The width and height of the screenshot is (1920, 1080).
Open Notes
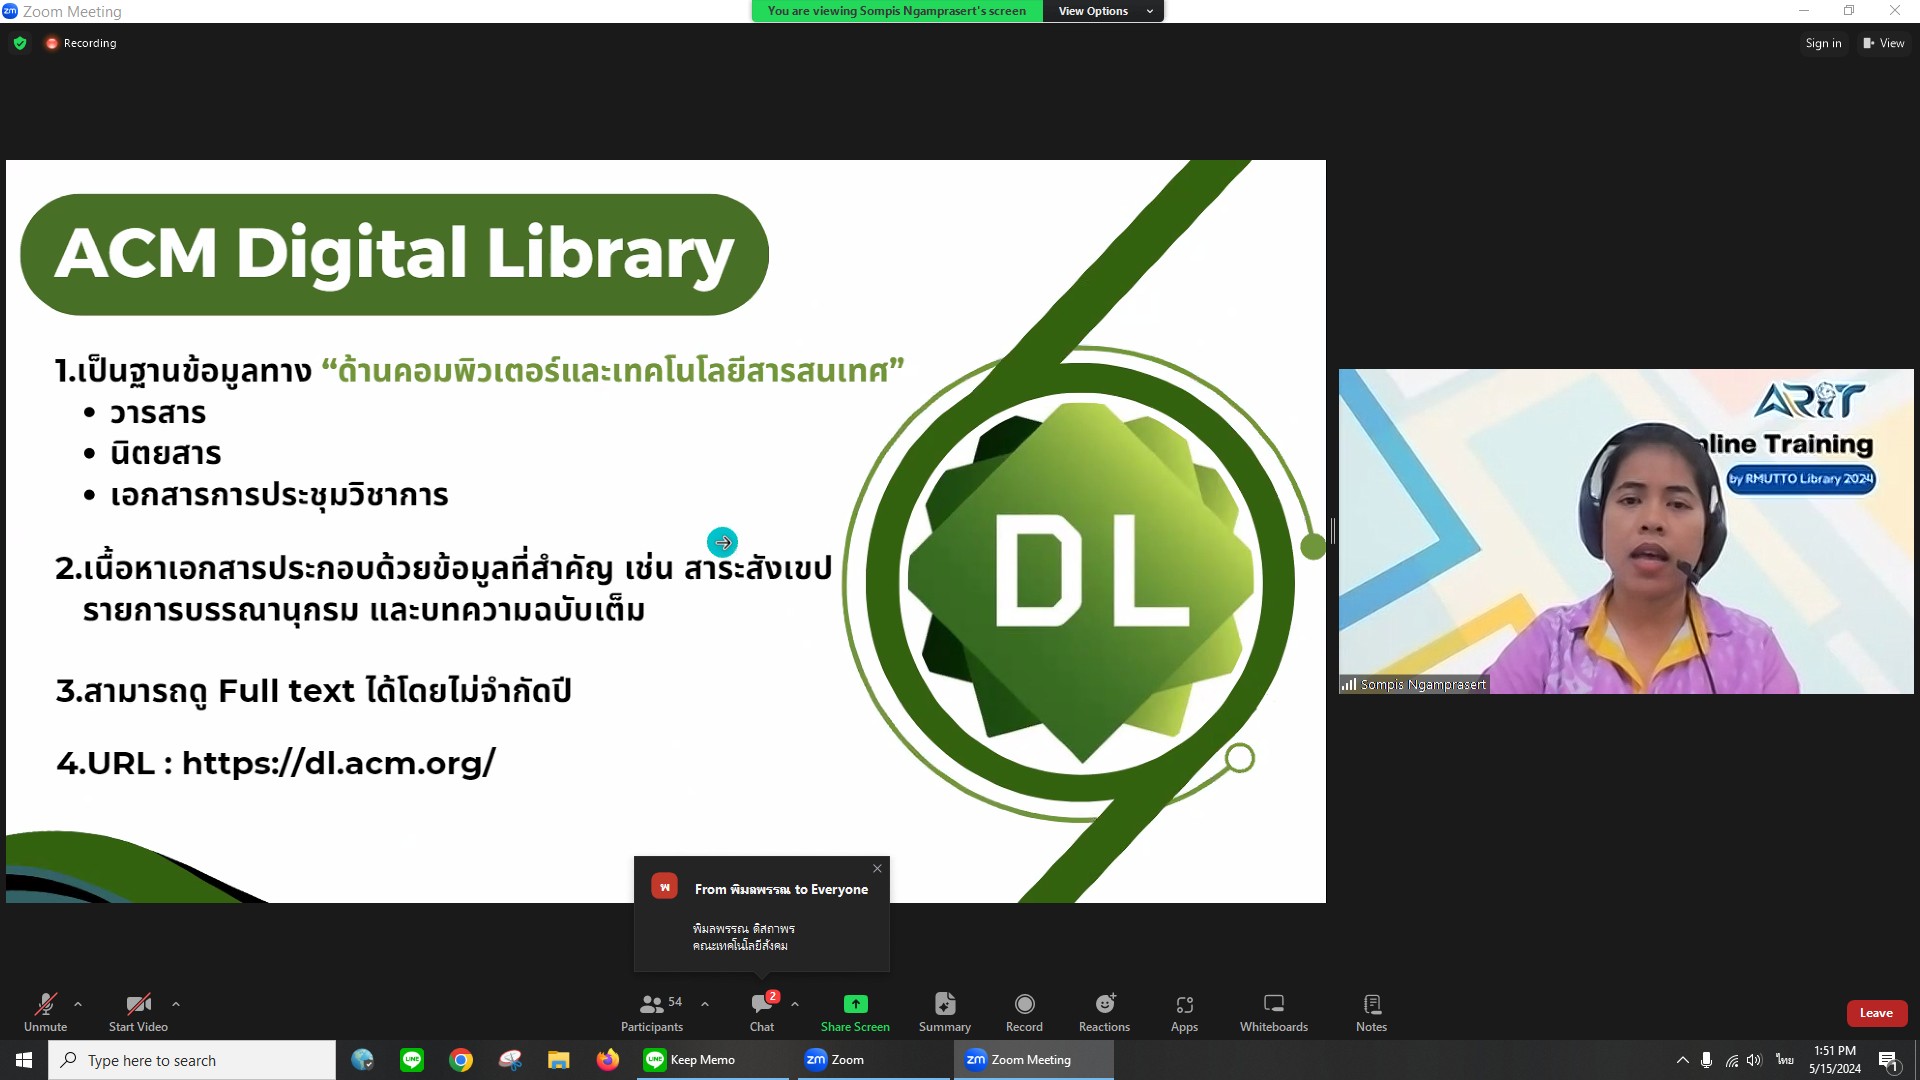pyautogui.click(x=1371, y=1011)
